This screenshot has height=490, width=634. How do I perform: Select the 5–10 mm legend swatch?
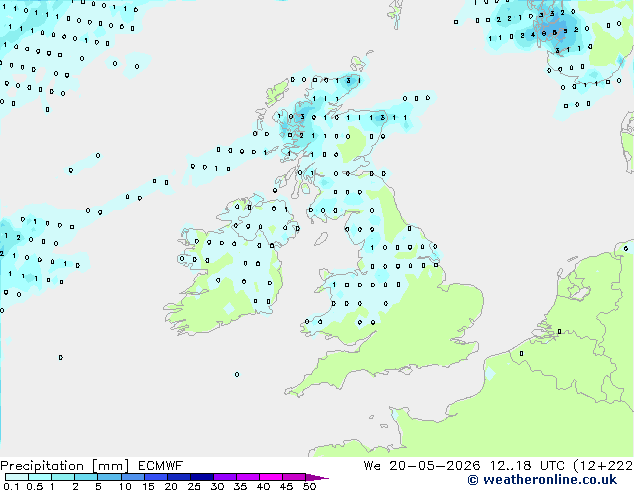[110, 477]
